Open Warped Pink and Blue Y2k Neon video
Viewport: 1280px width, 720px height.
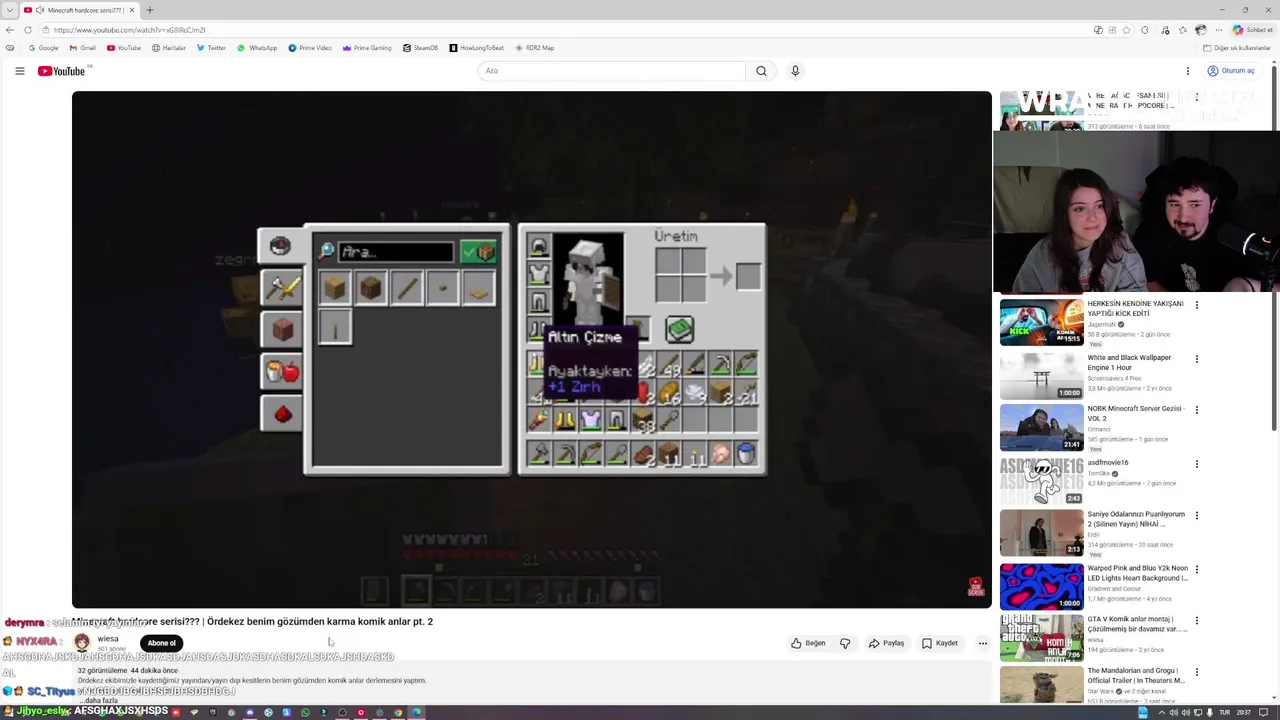point(1042,585)
